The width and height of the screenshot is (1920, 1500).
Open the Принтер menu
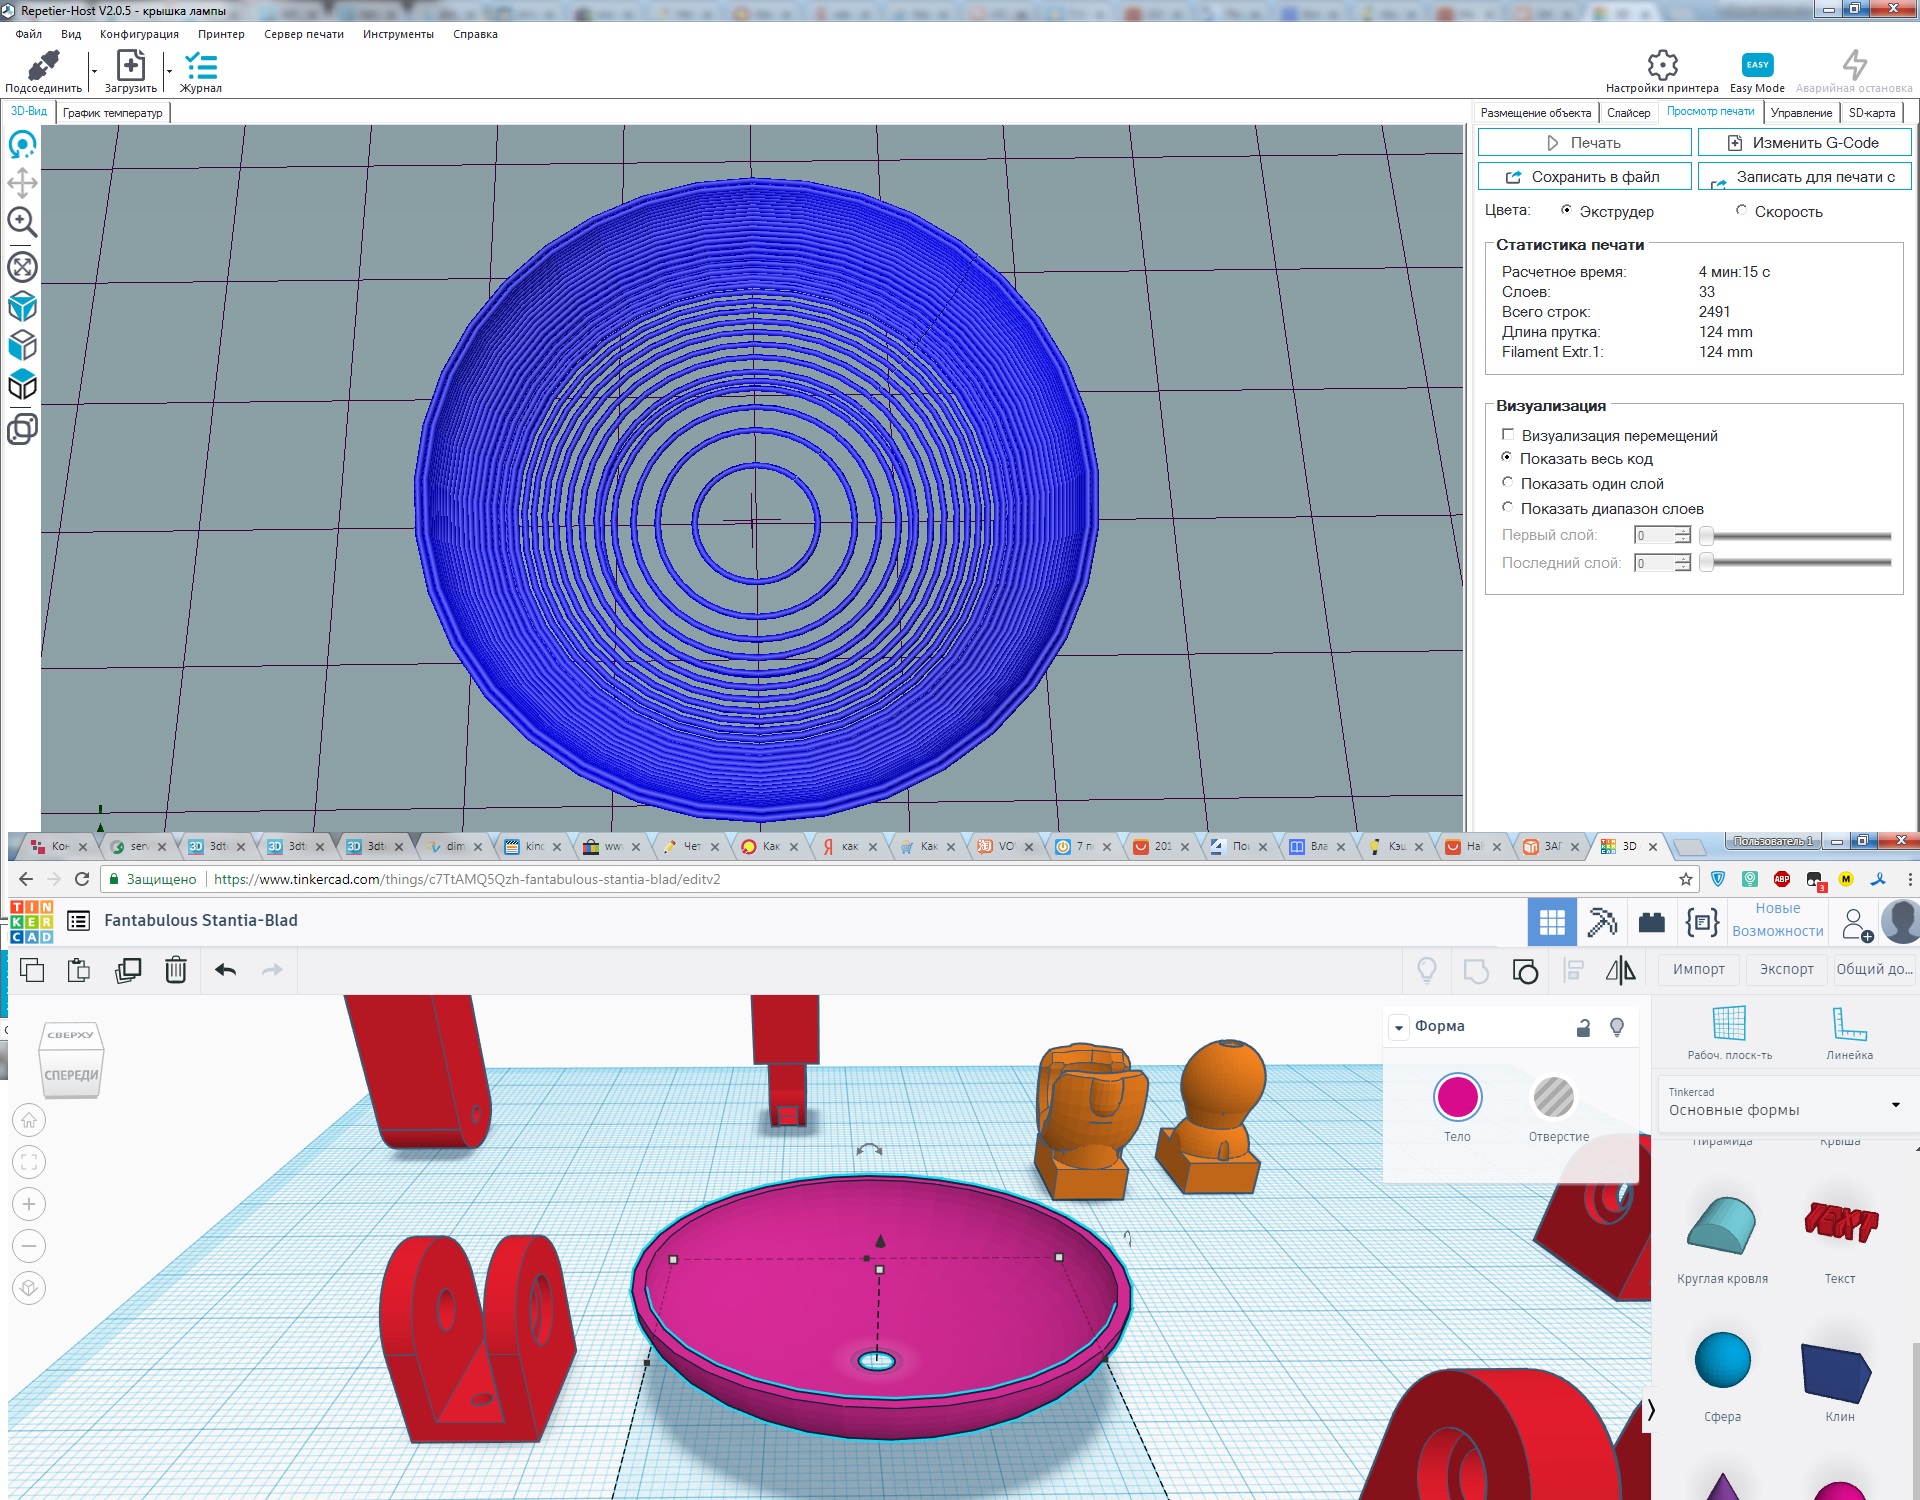221,34
